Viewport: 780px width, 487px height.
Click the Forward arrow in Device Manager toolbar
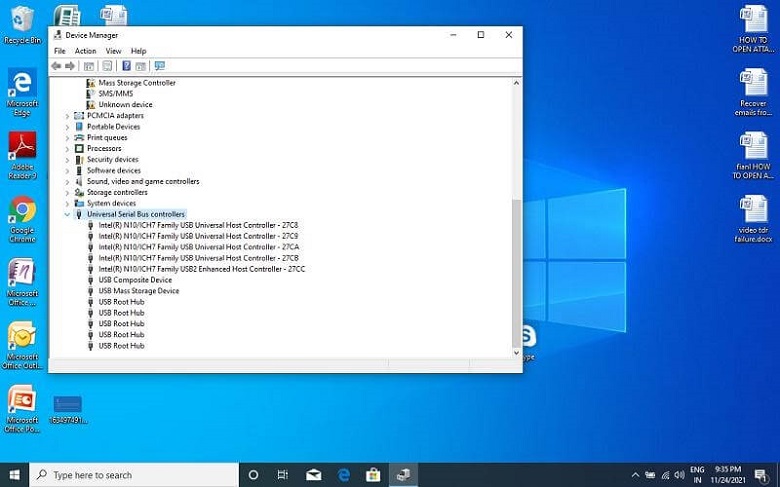coord(70,66)
